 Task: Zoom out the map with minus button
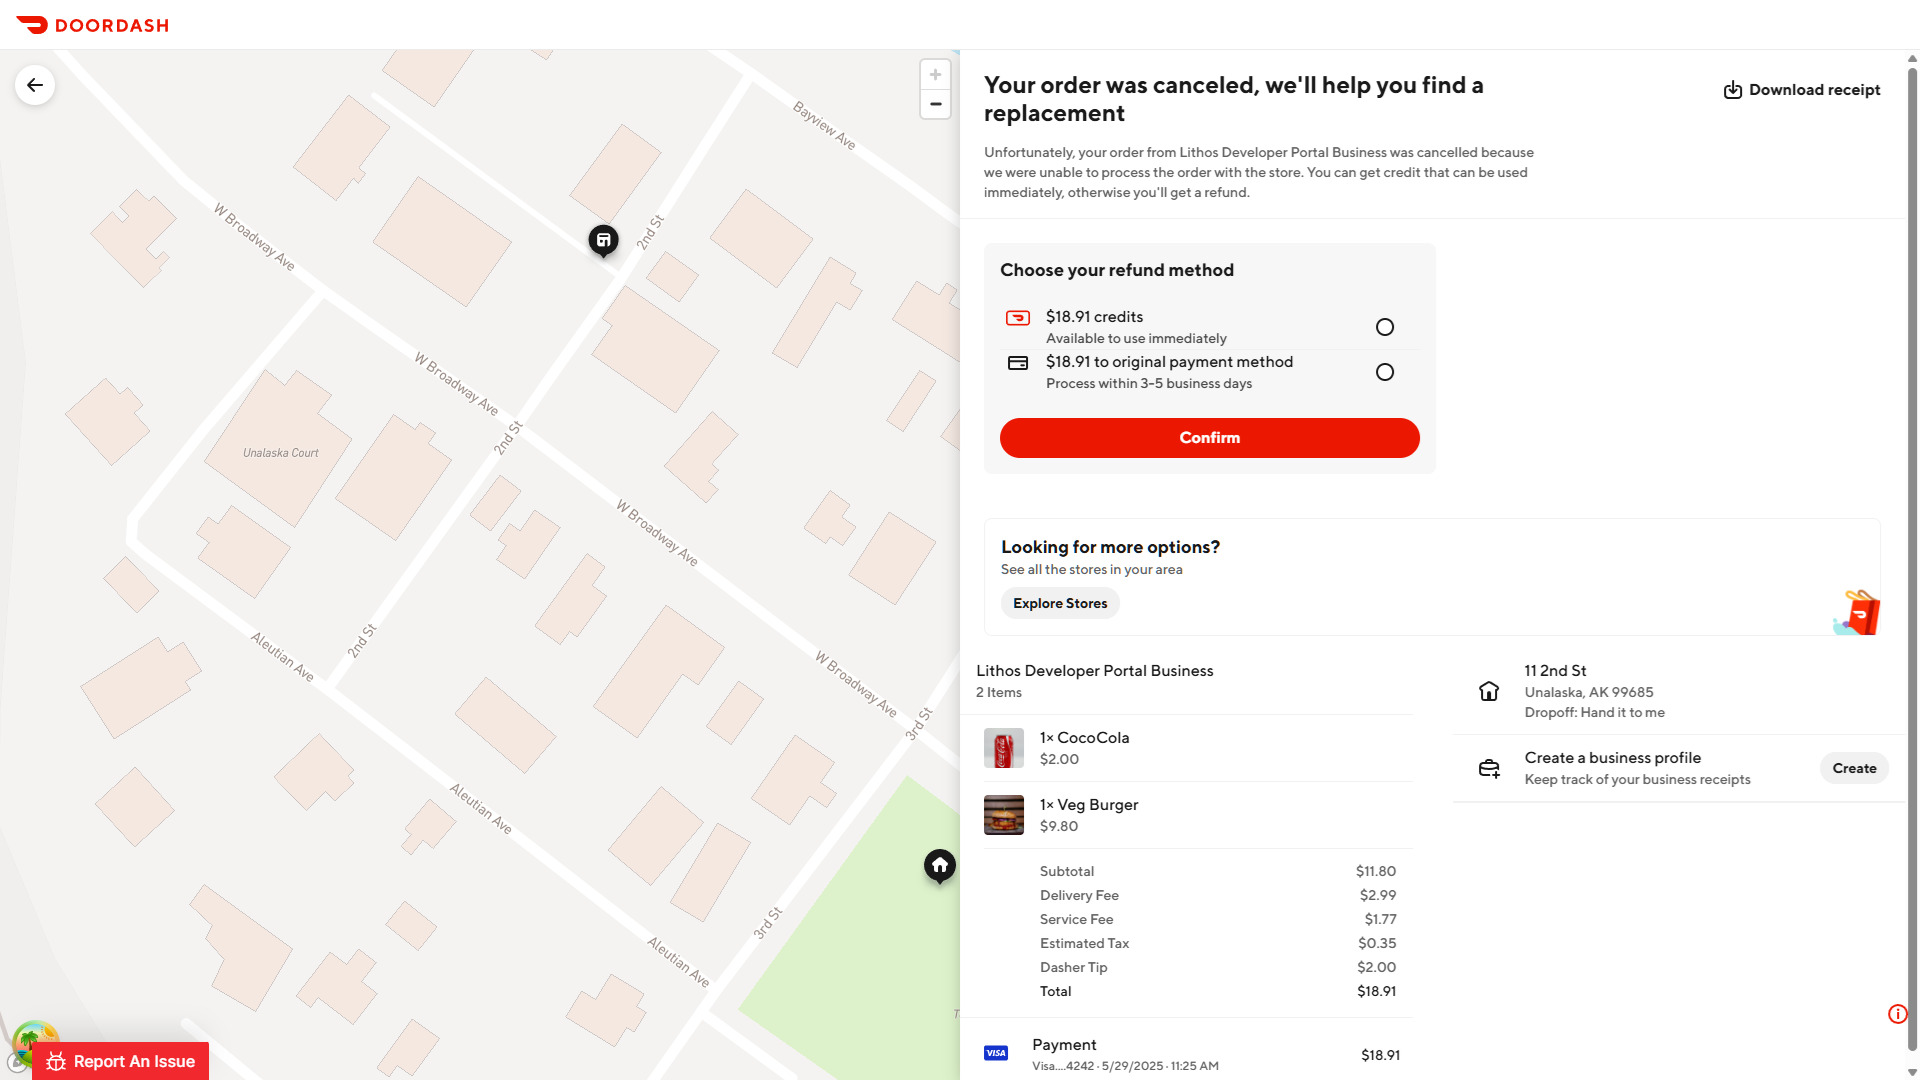[935, 104]
